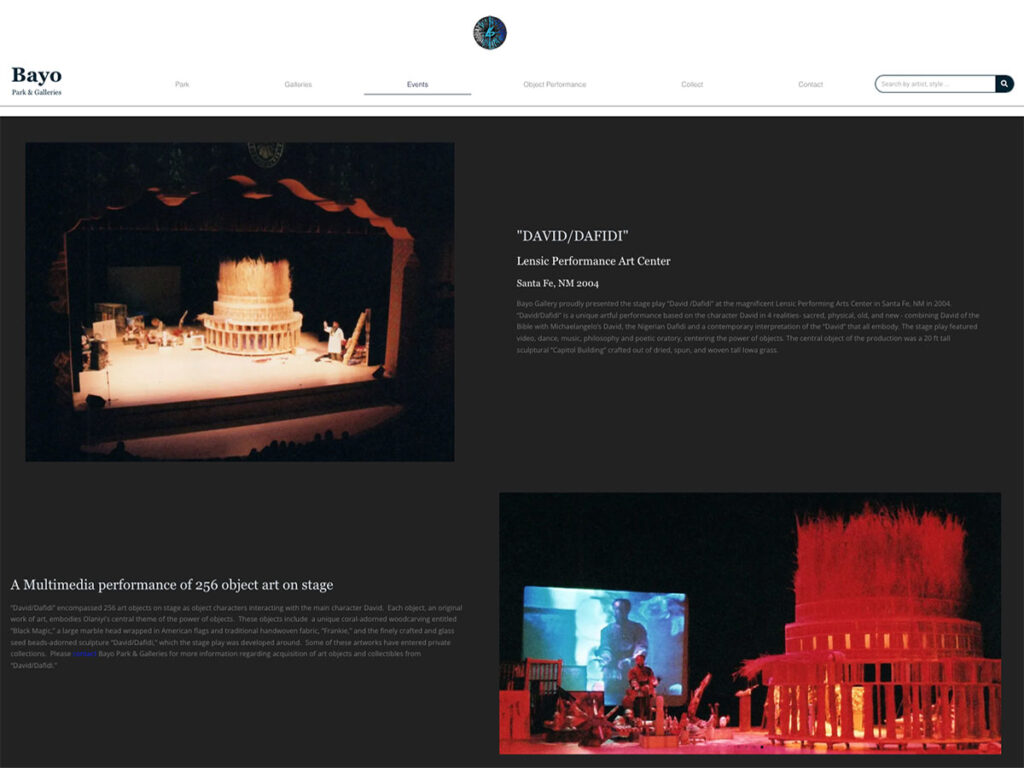Select the Events menu item
This screenshot has height=768, width=1024.
[417, 84]
